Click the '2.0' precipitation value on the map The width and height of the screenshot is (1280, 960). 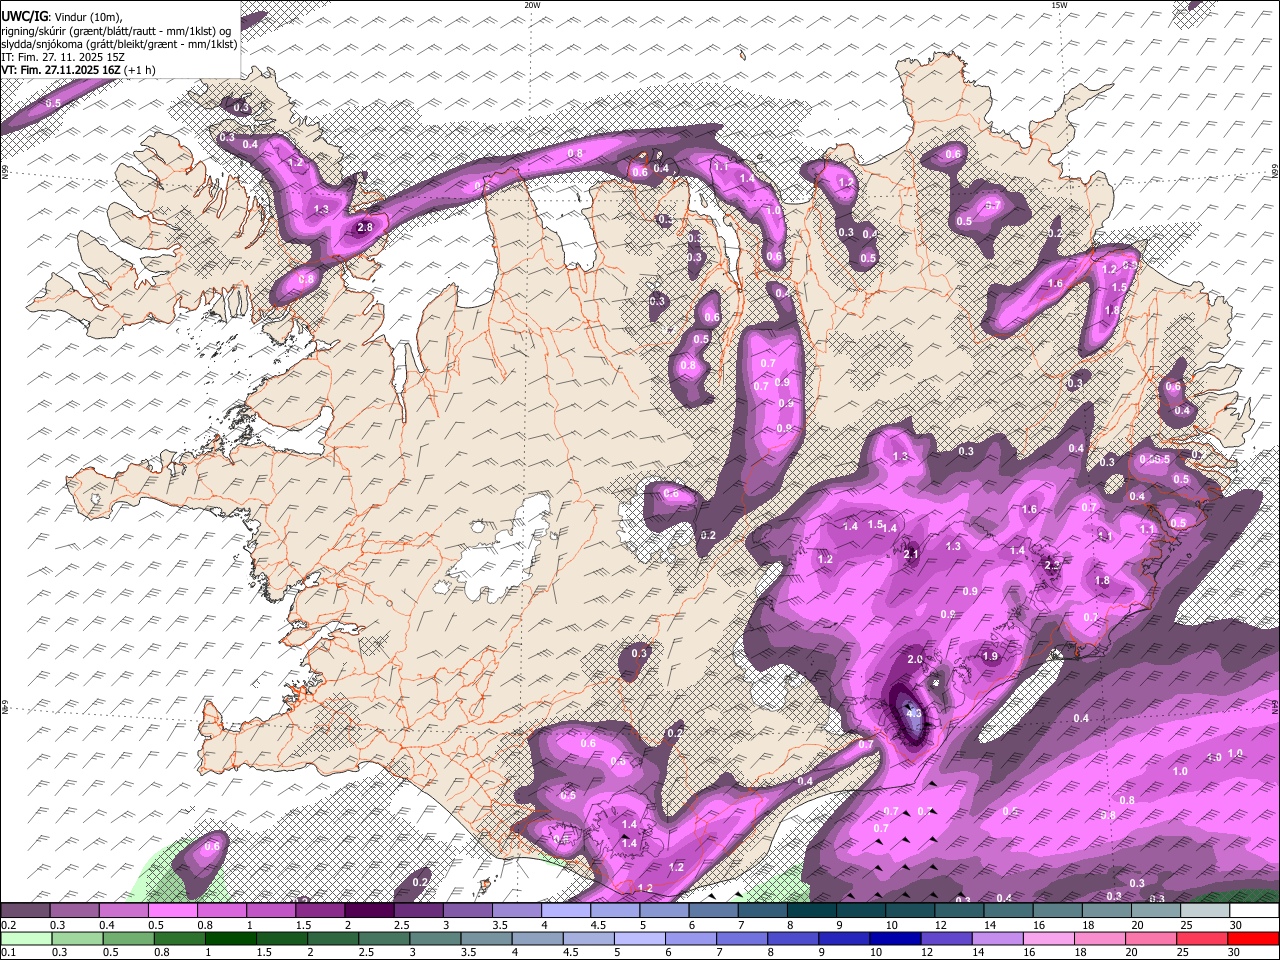tap(915, 660)
